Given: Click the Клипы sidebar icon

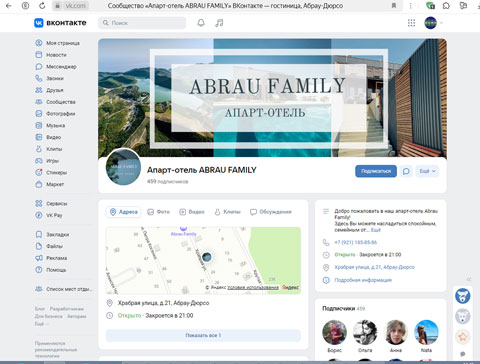Looking at the screenshot, I should pyautogui.click(x=39, y=149).
